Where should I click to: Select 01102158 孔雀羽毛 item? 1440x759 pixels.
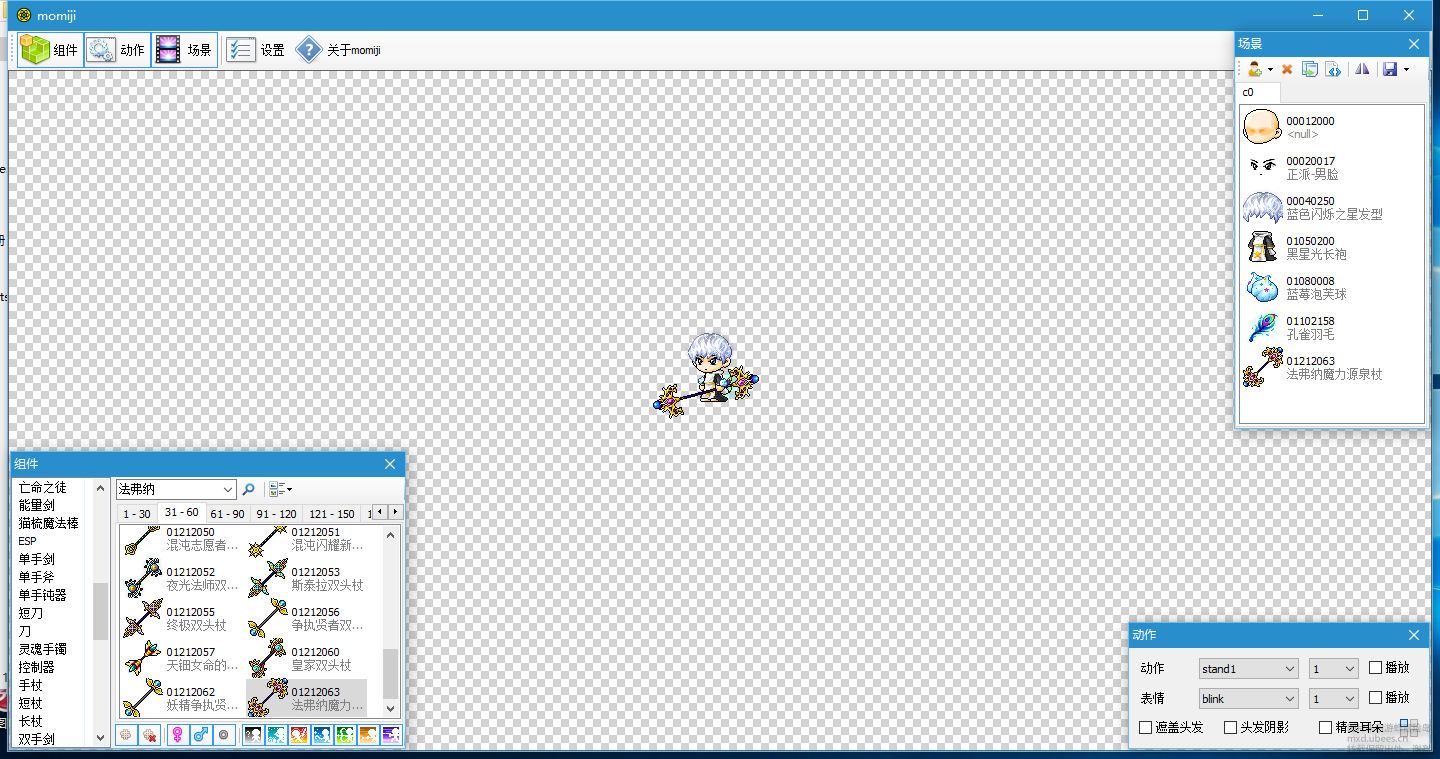click(1331, 327)
